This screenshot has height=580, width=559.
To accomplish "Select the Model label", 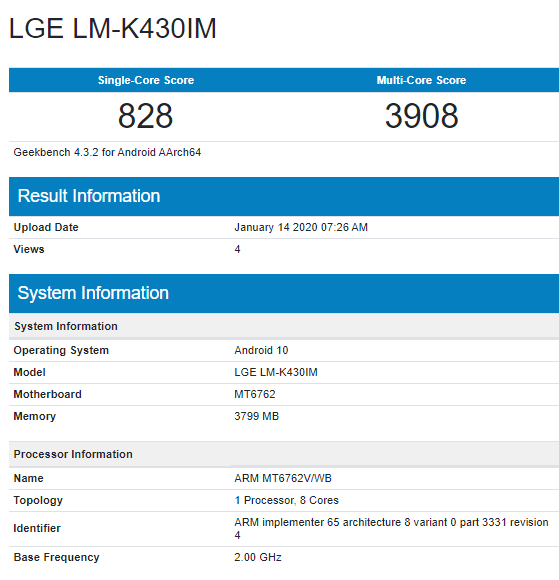I will 30,372.
